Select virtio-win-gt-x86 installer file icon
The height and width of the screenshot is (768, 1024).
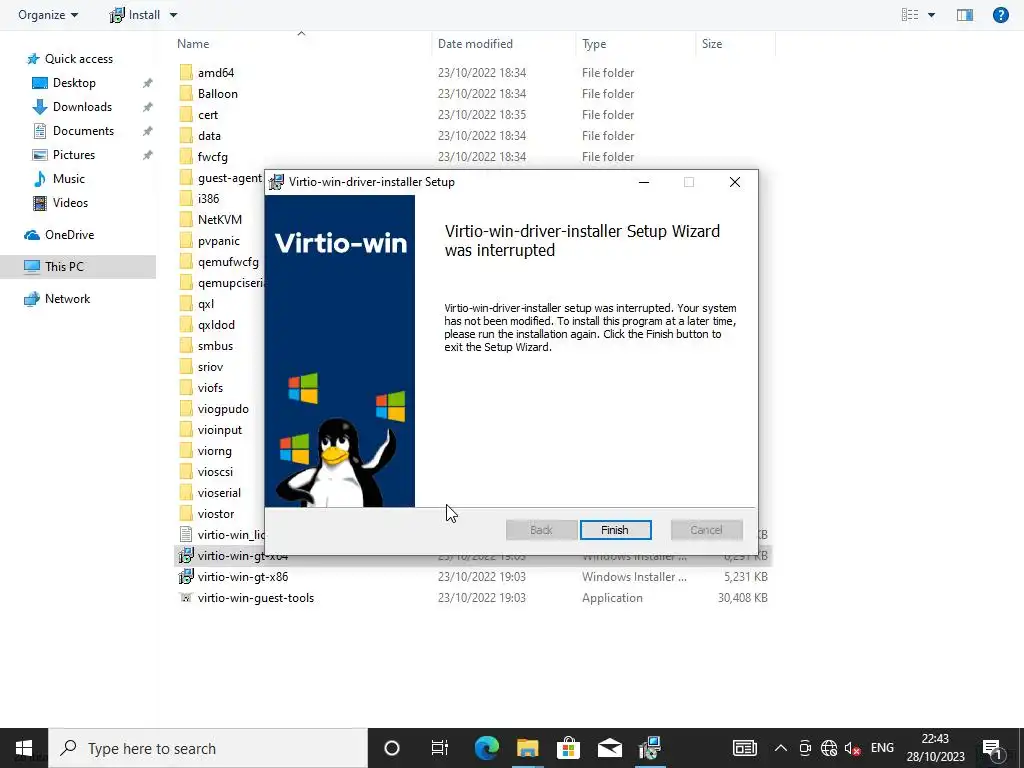(186, 577)
